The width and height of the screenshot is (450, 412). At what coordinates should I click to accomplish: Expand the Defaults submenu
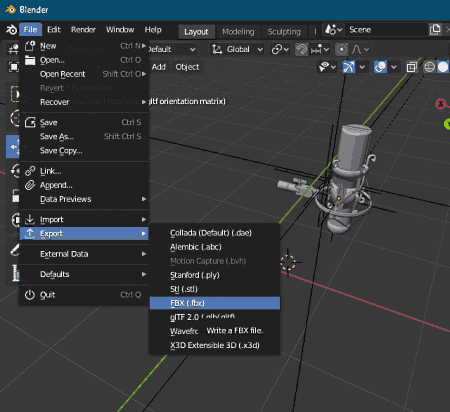84,274
